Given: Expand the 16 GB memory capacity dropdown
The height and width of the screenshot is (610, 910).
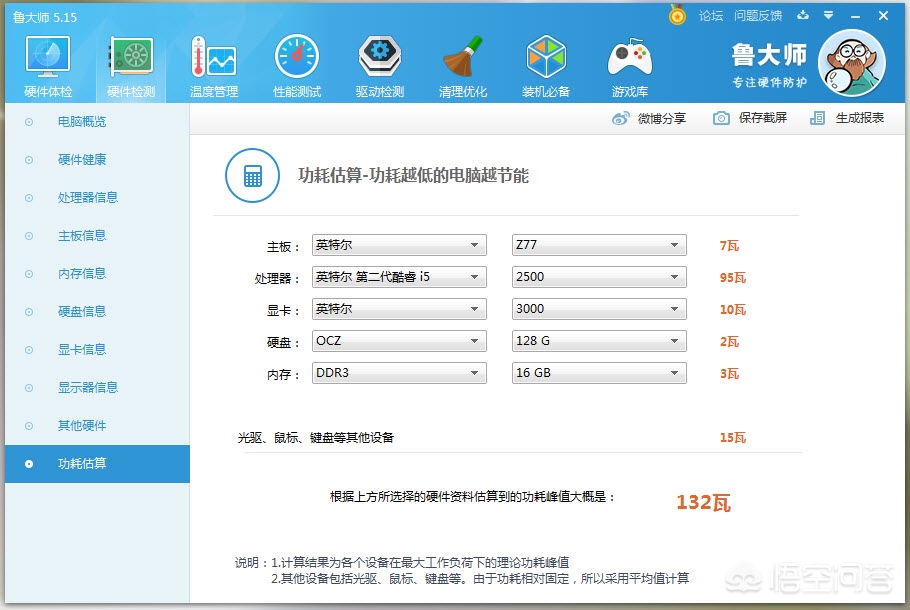Looking at the screenshot, I should click(x=598, y=372).
